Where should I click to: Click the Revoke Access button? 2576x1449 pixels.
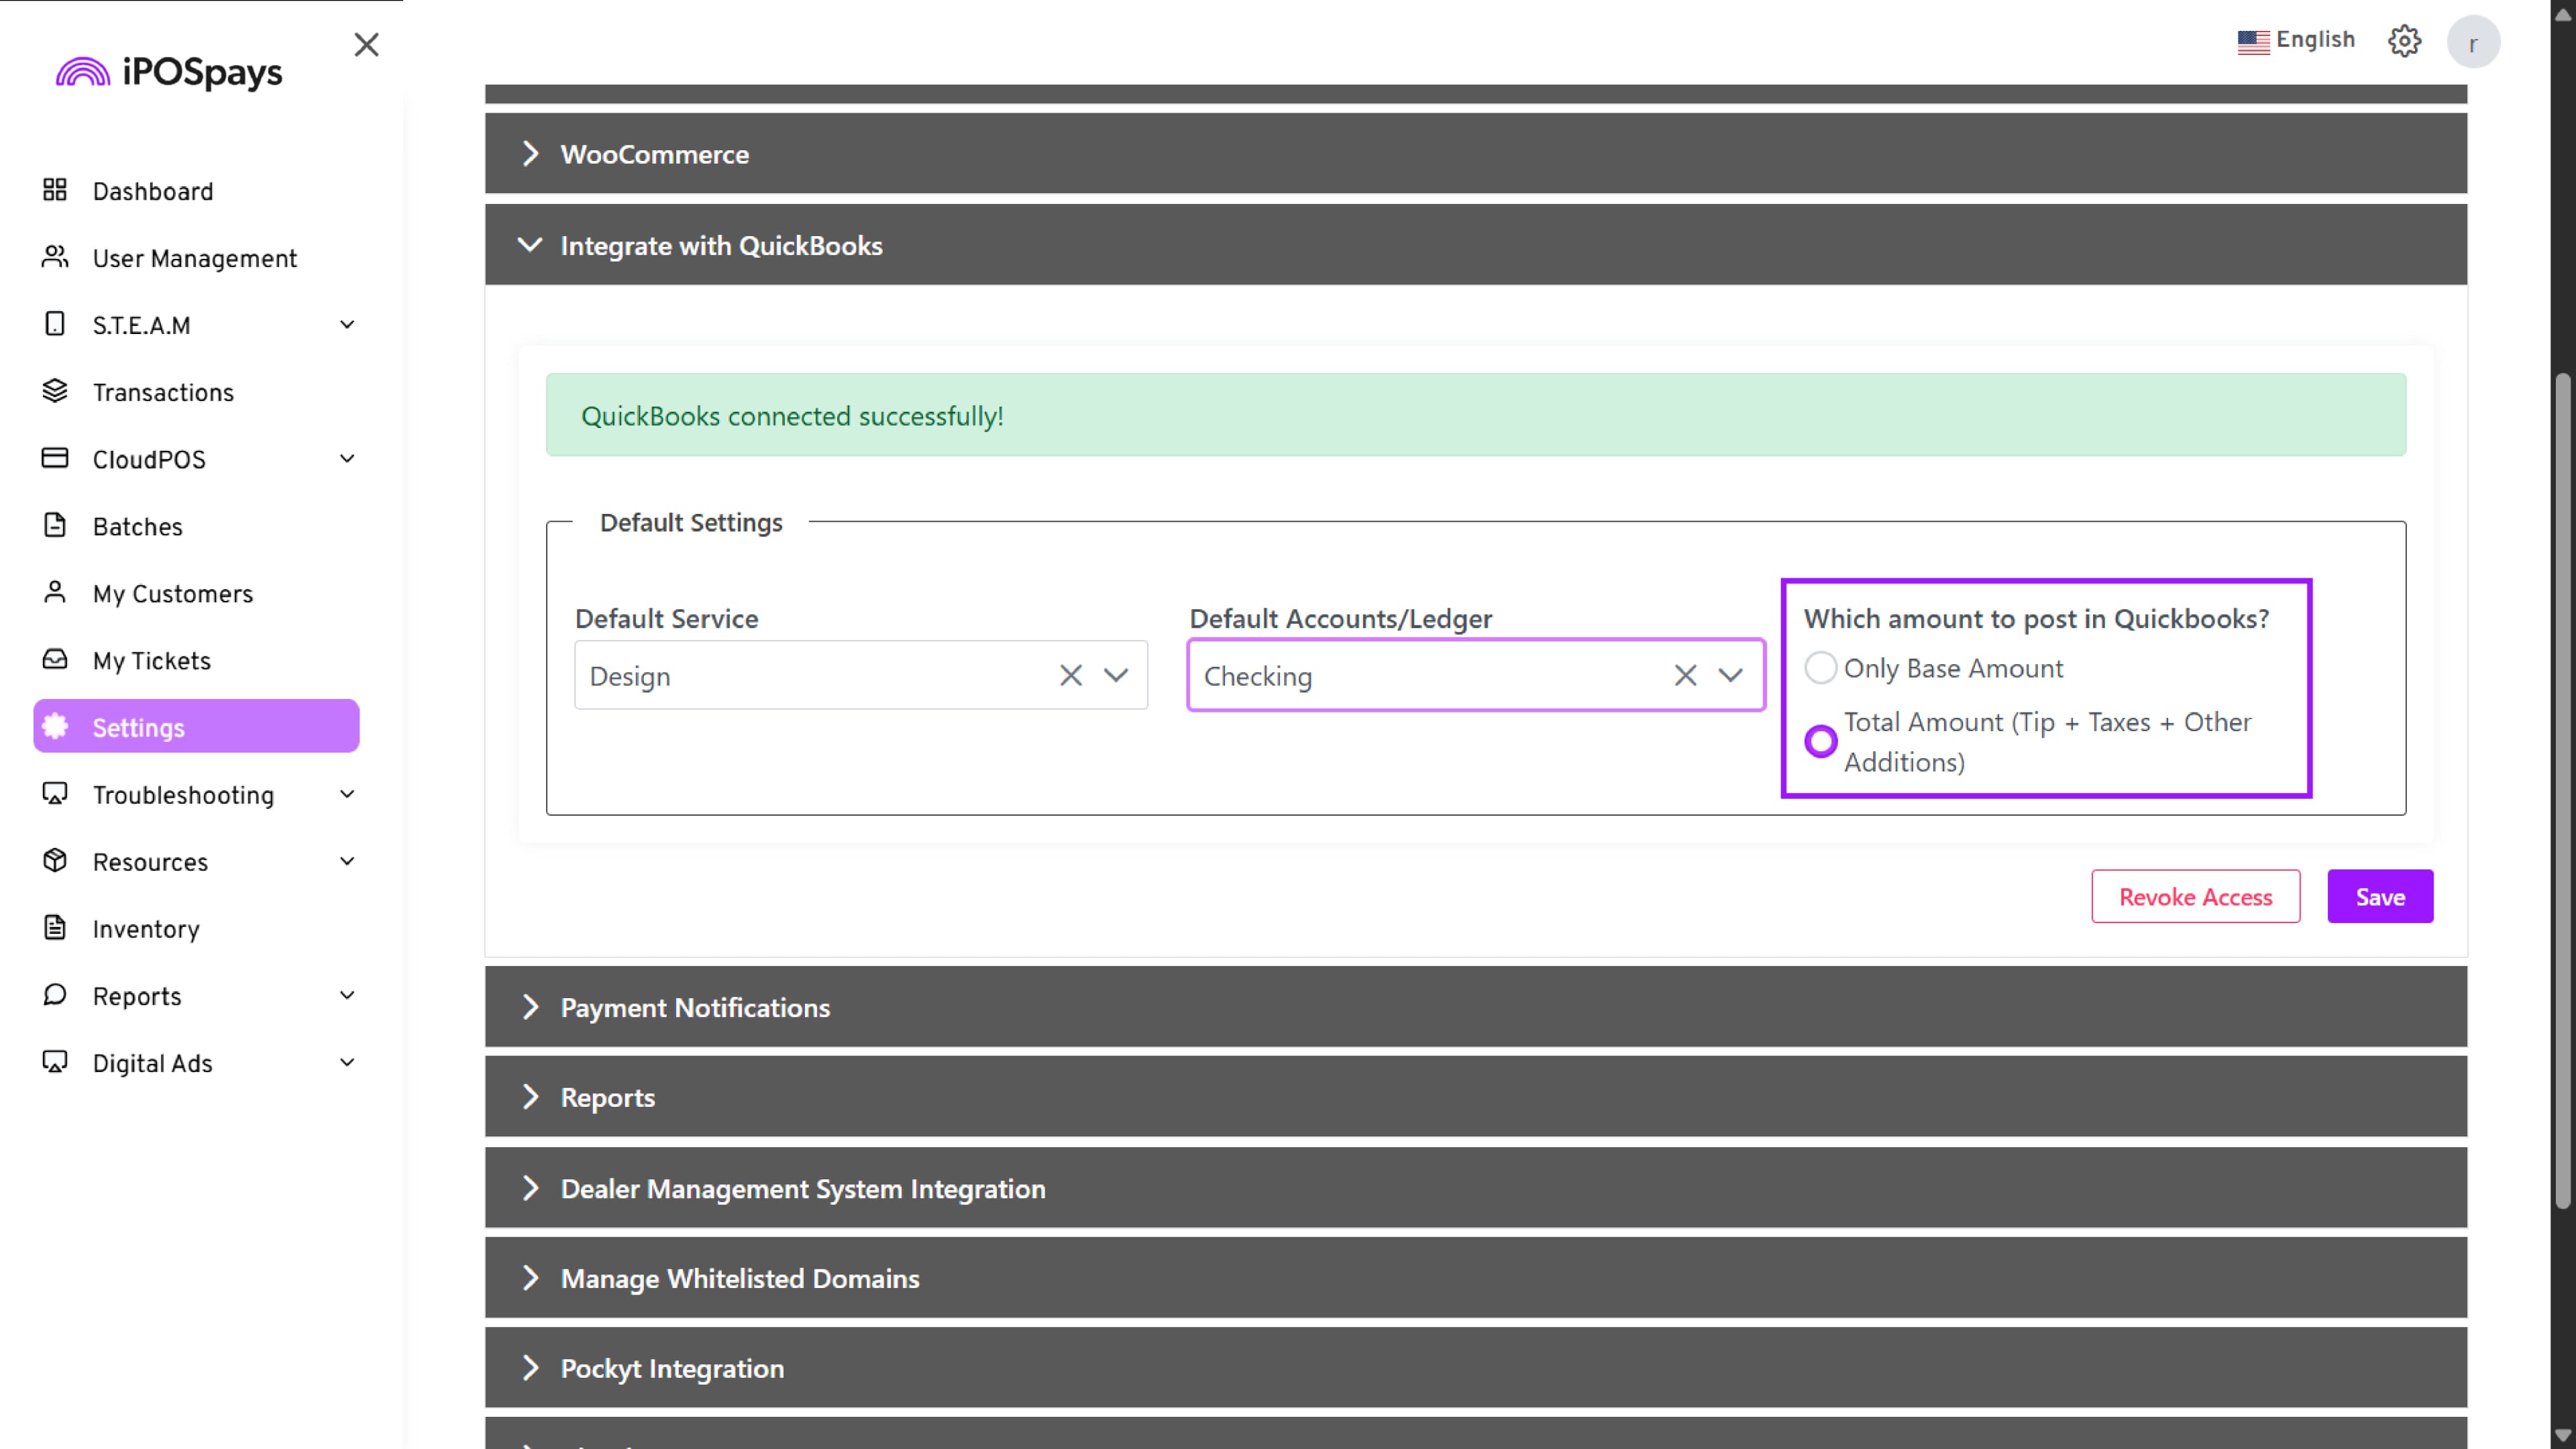pyautogui.click(x=2195, y=897)
